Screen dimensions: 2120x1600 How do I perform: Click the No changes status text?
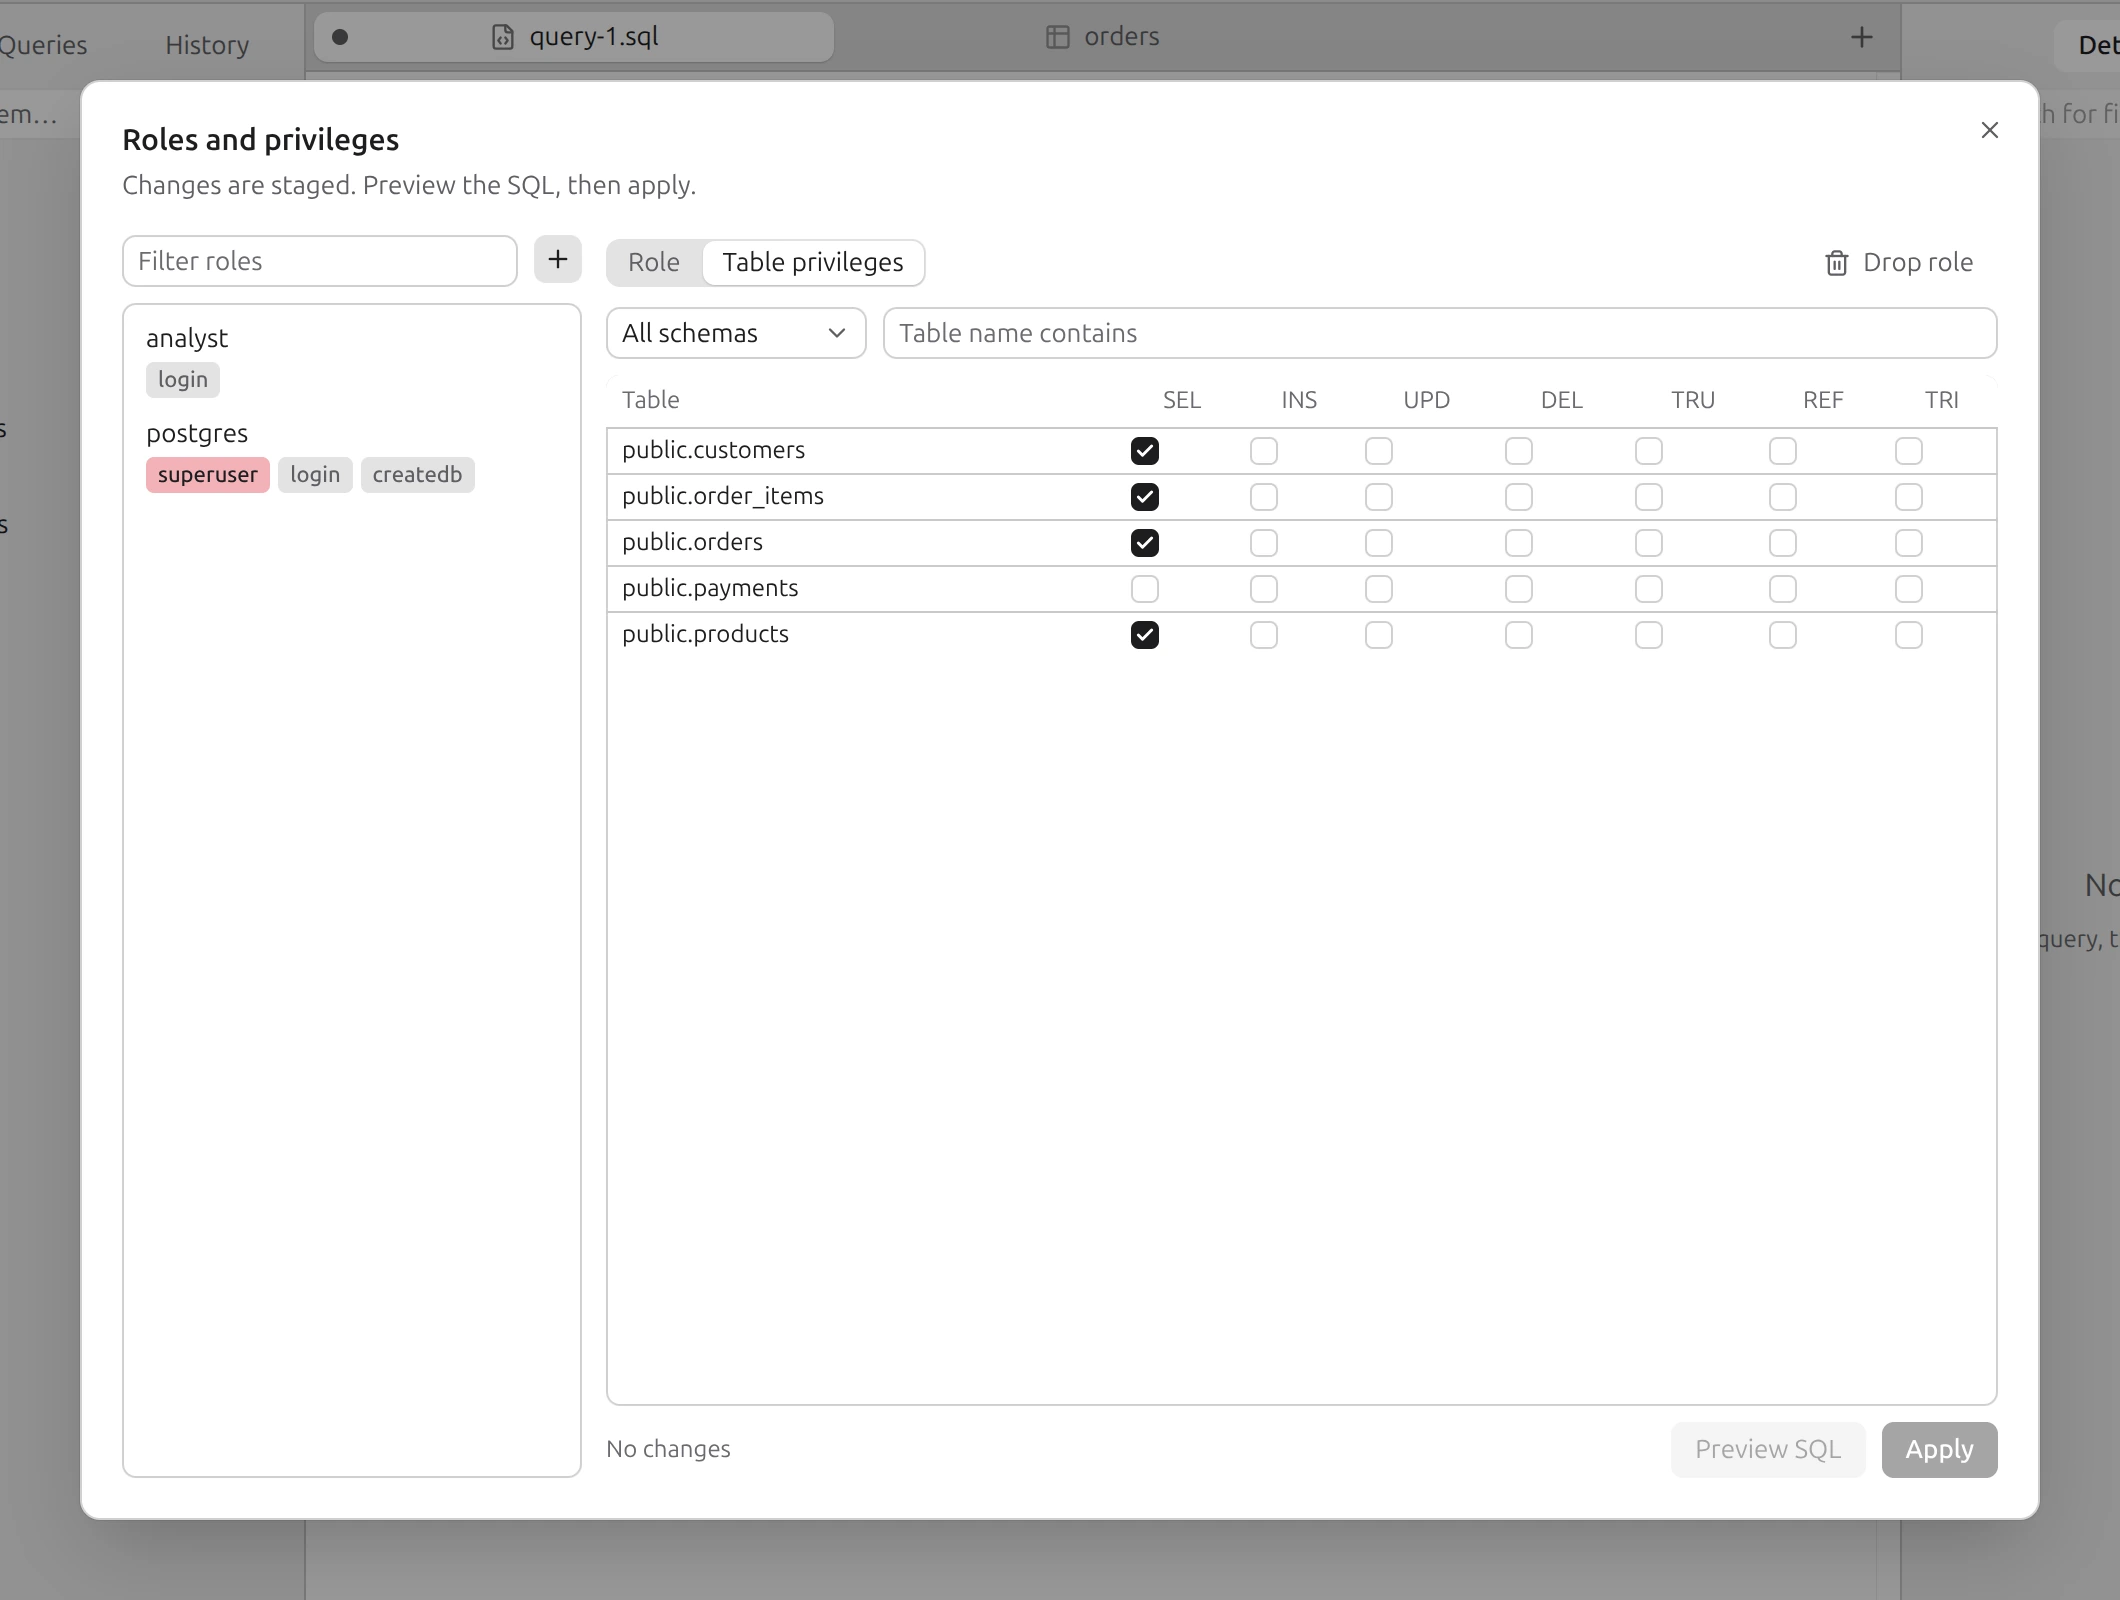(x=668, y=1449)
